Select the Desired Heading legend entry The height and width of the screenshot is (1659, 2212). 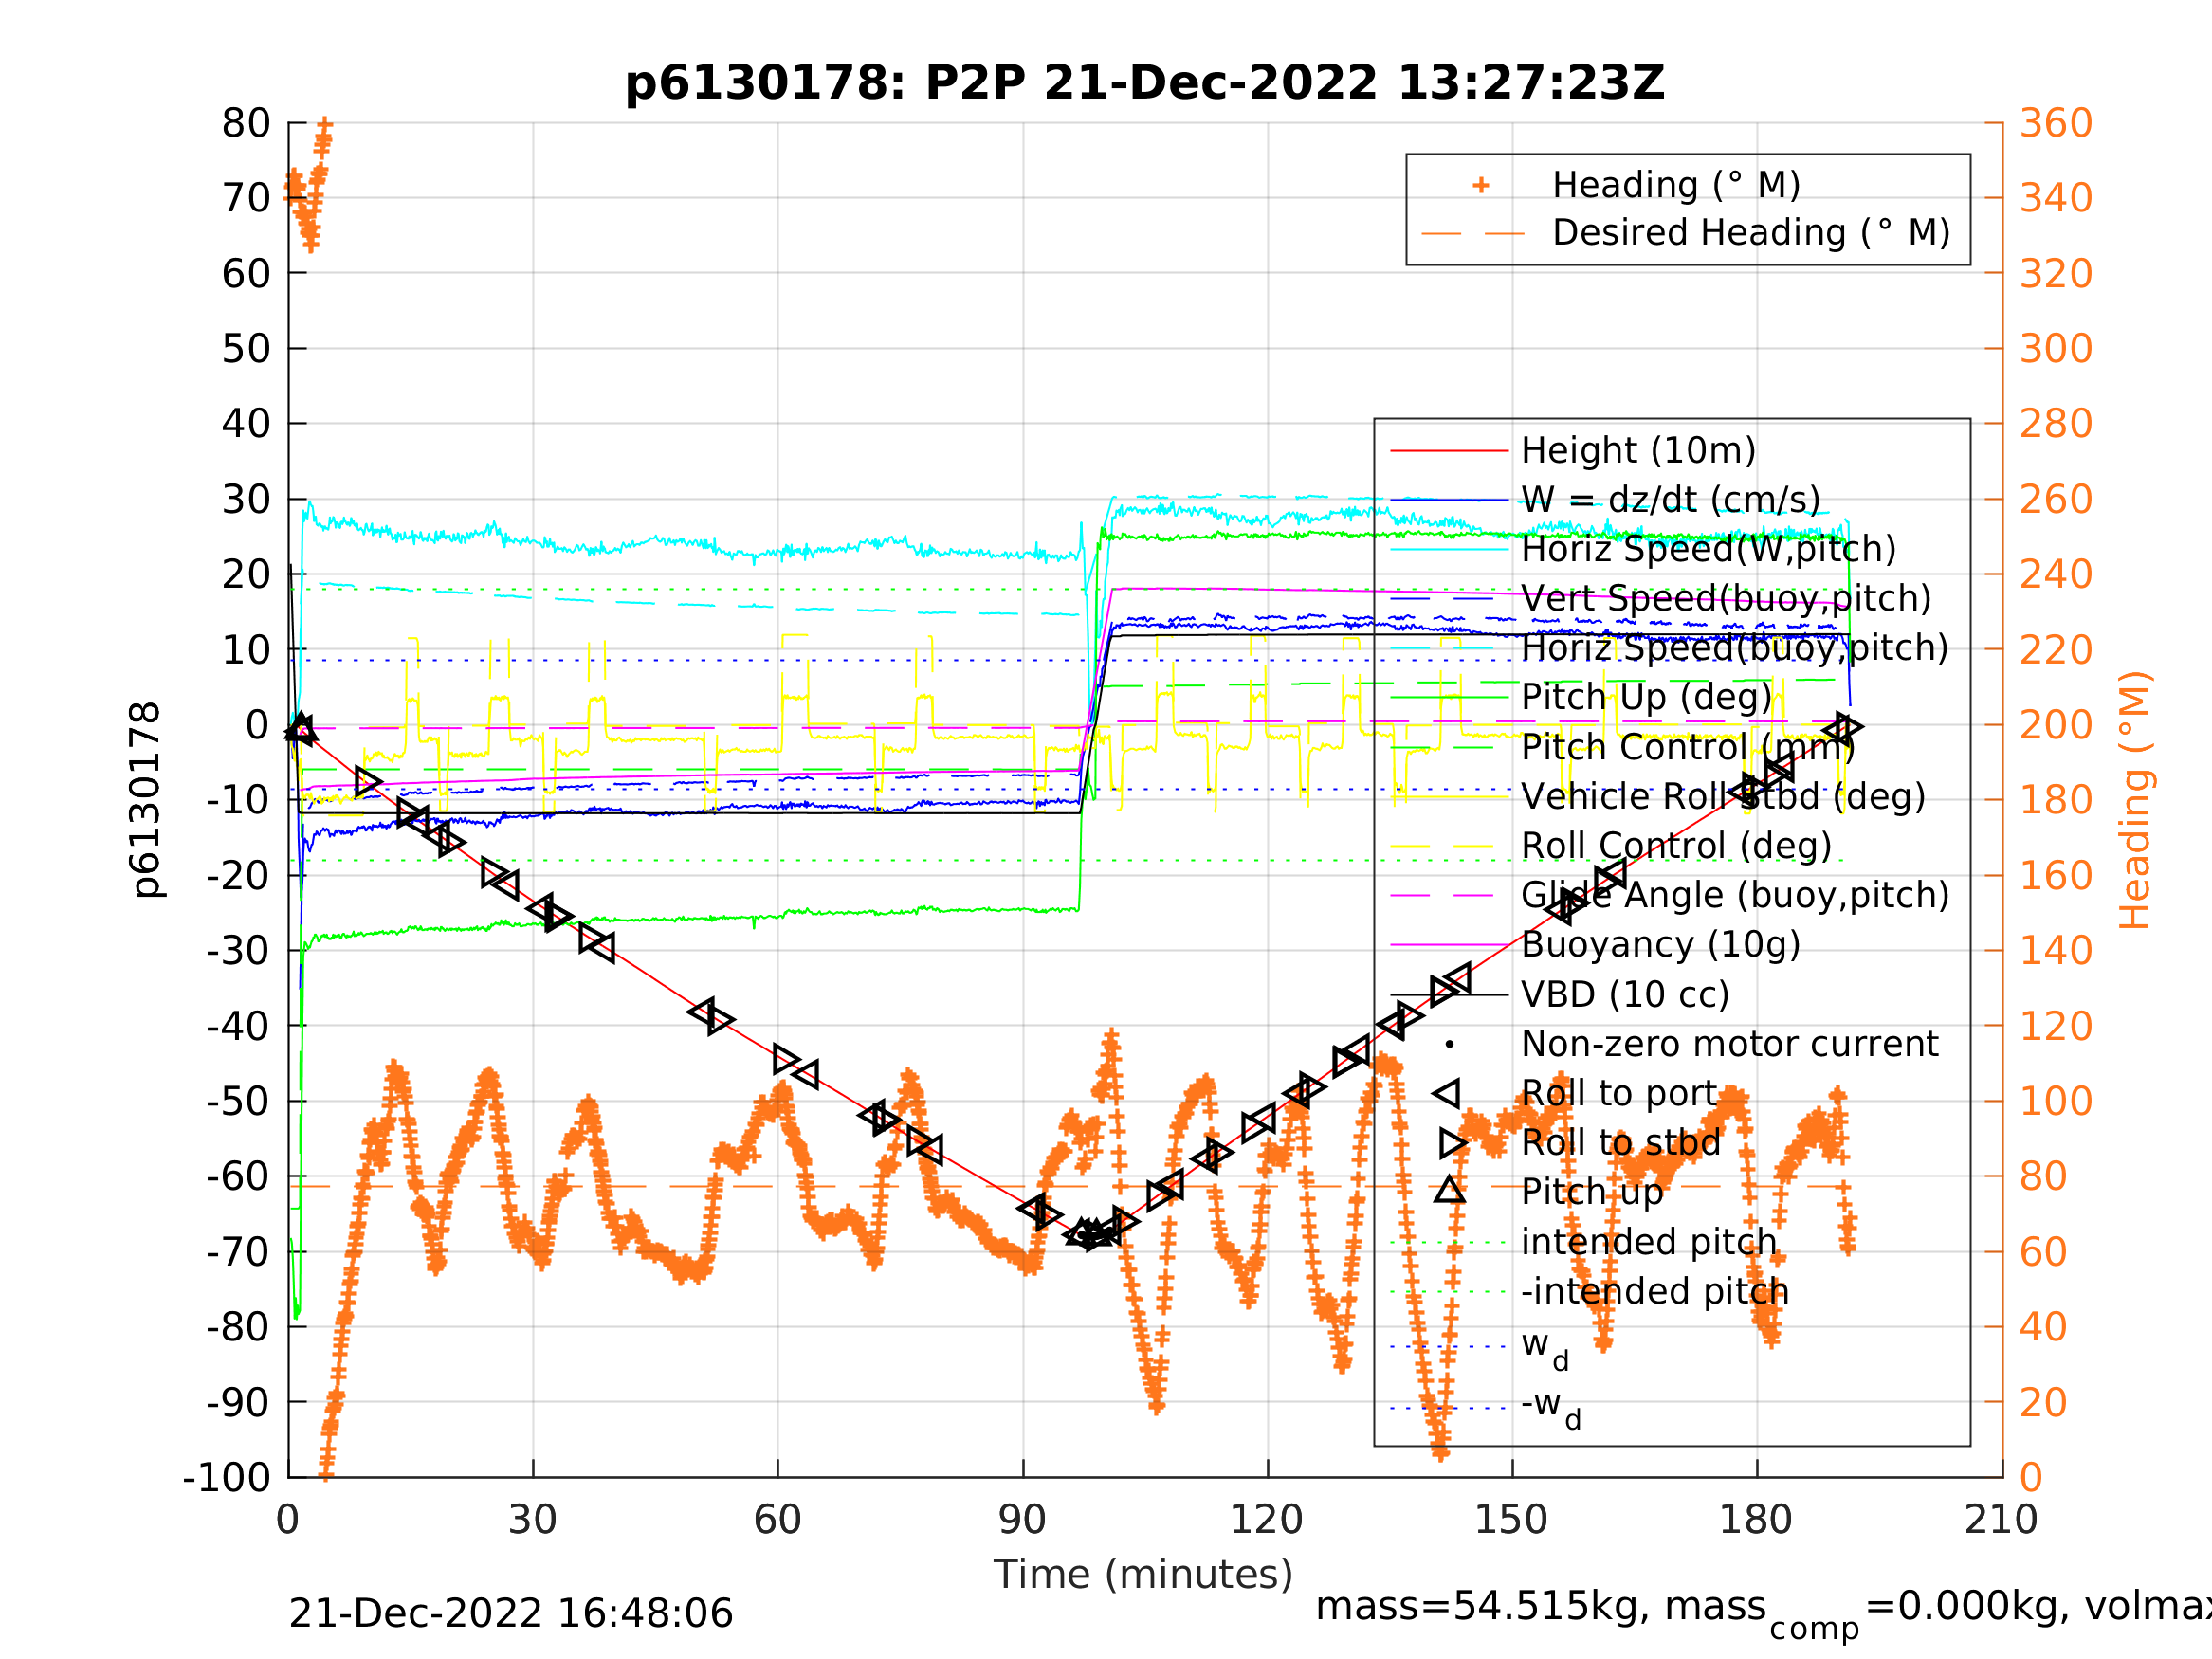1750,233
